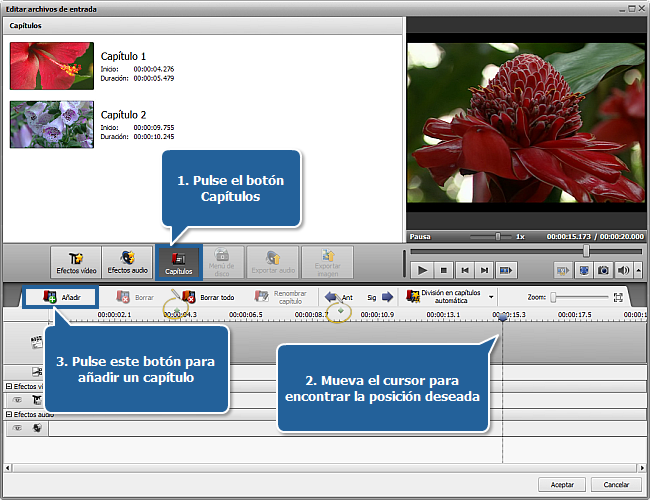The width and height of the screenshot is (650, 500).
Task: Open the Efectos vídeo panel
Action: tap(77, 262)
